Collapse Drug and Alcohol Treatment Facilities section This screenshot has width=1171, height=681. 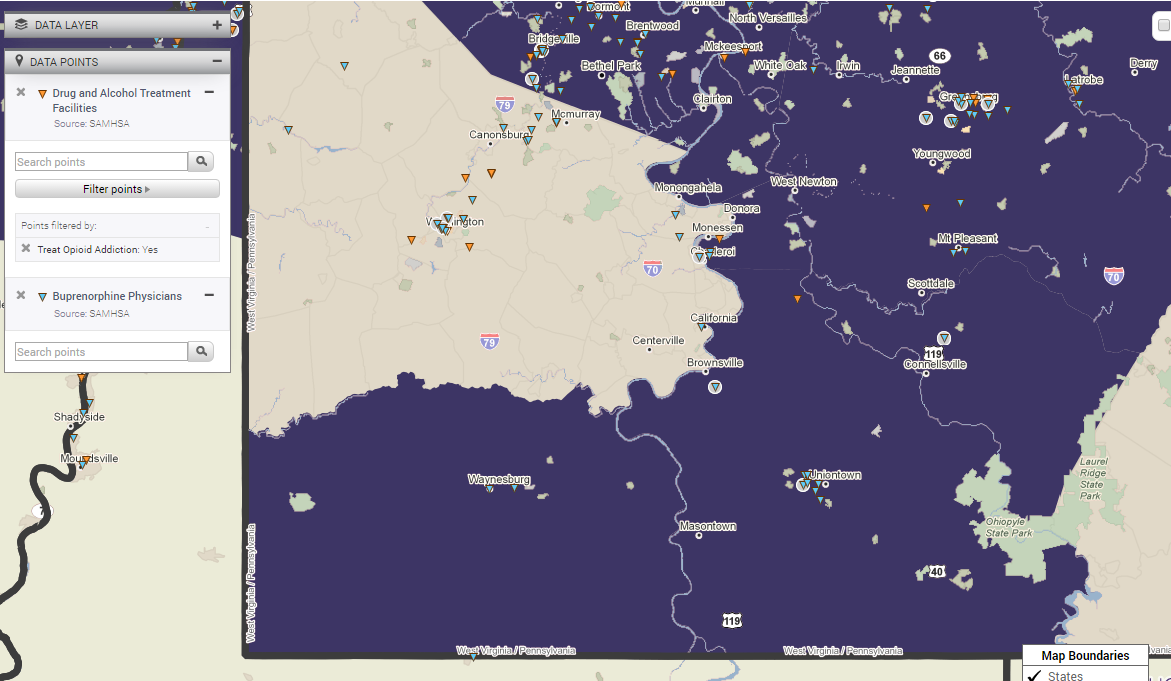click(209, 93)
